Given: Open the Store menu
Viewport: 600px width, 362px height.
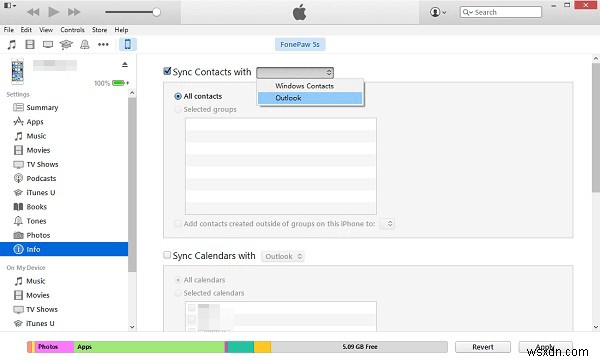Looking at the screenshot, I should (99, 30).
